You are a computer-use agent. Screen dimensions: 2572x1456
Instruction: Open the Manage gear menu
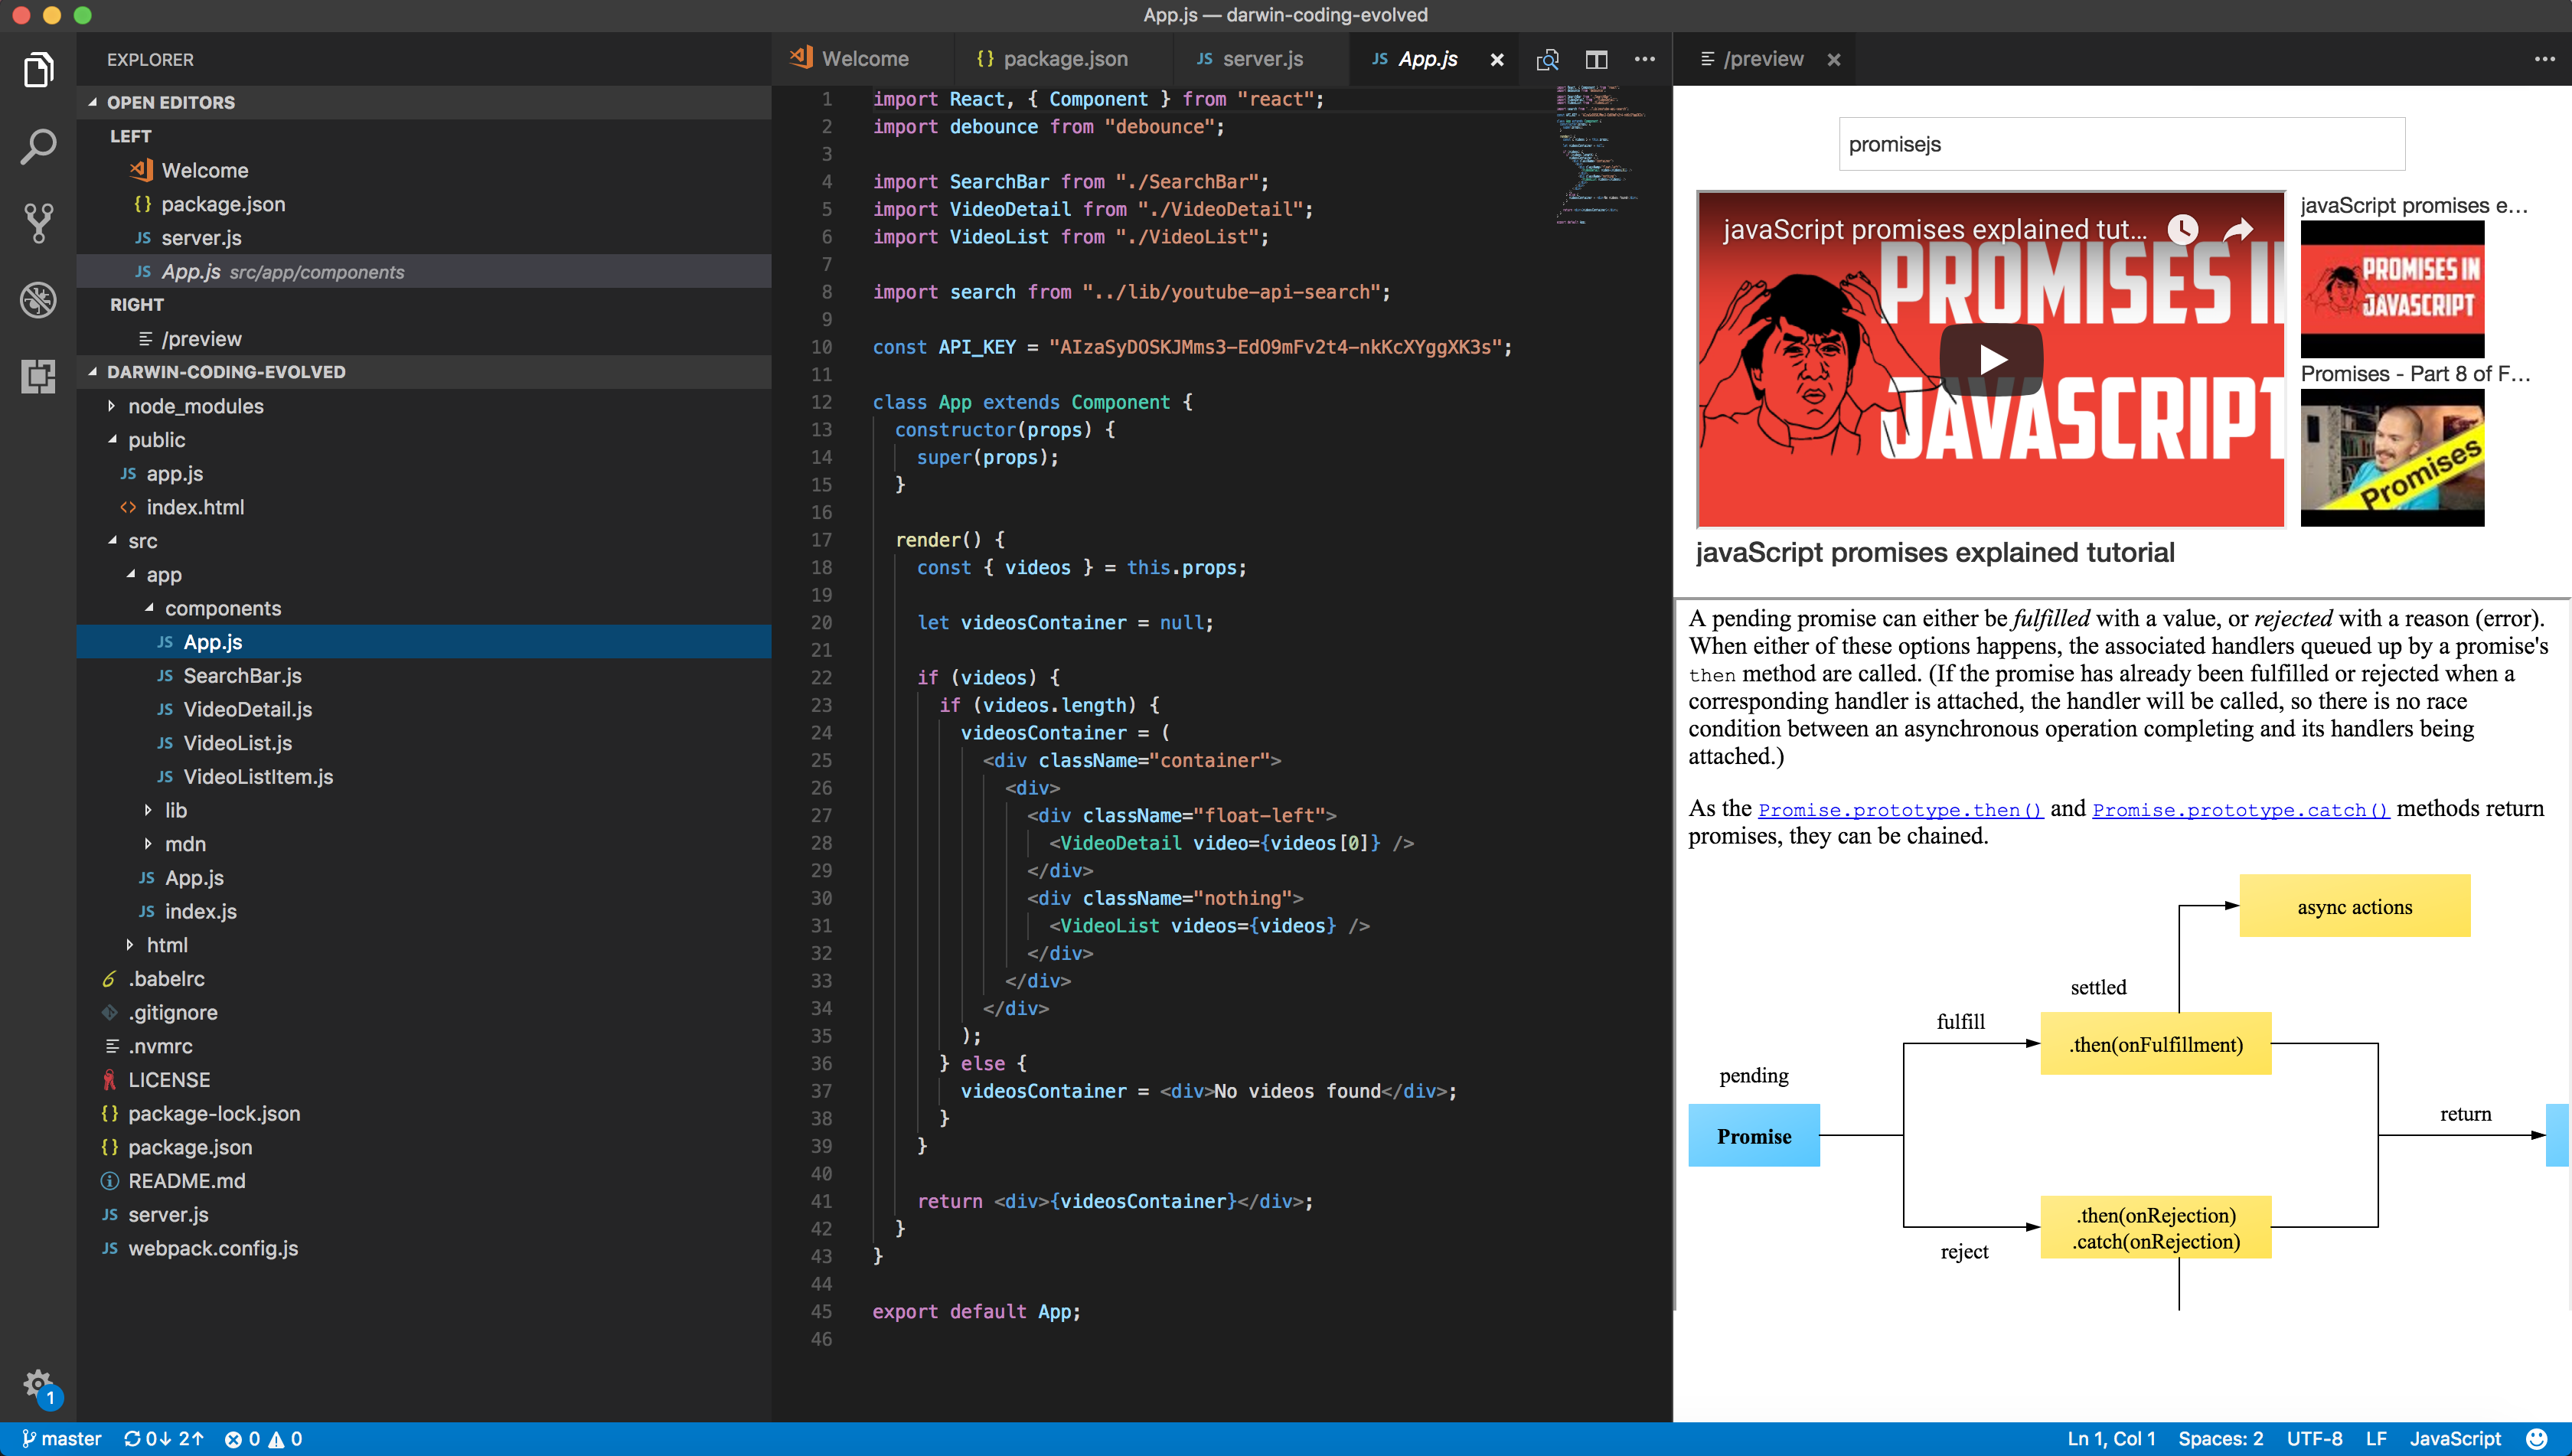[38, 1385]
